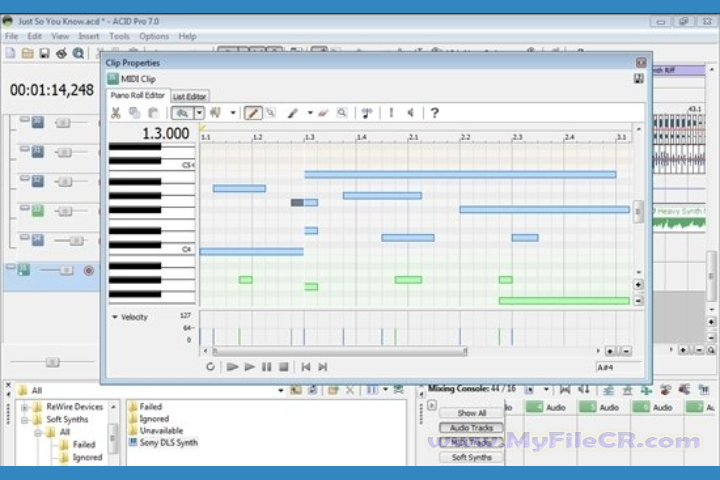Image resolution: width=720 pixels, height=480 pixels.
Task: Zoom in piano roll vertically with plus button
Action: (x=638, y=285)
